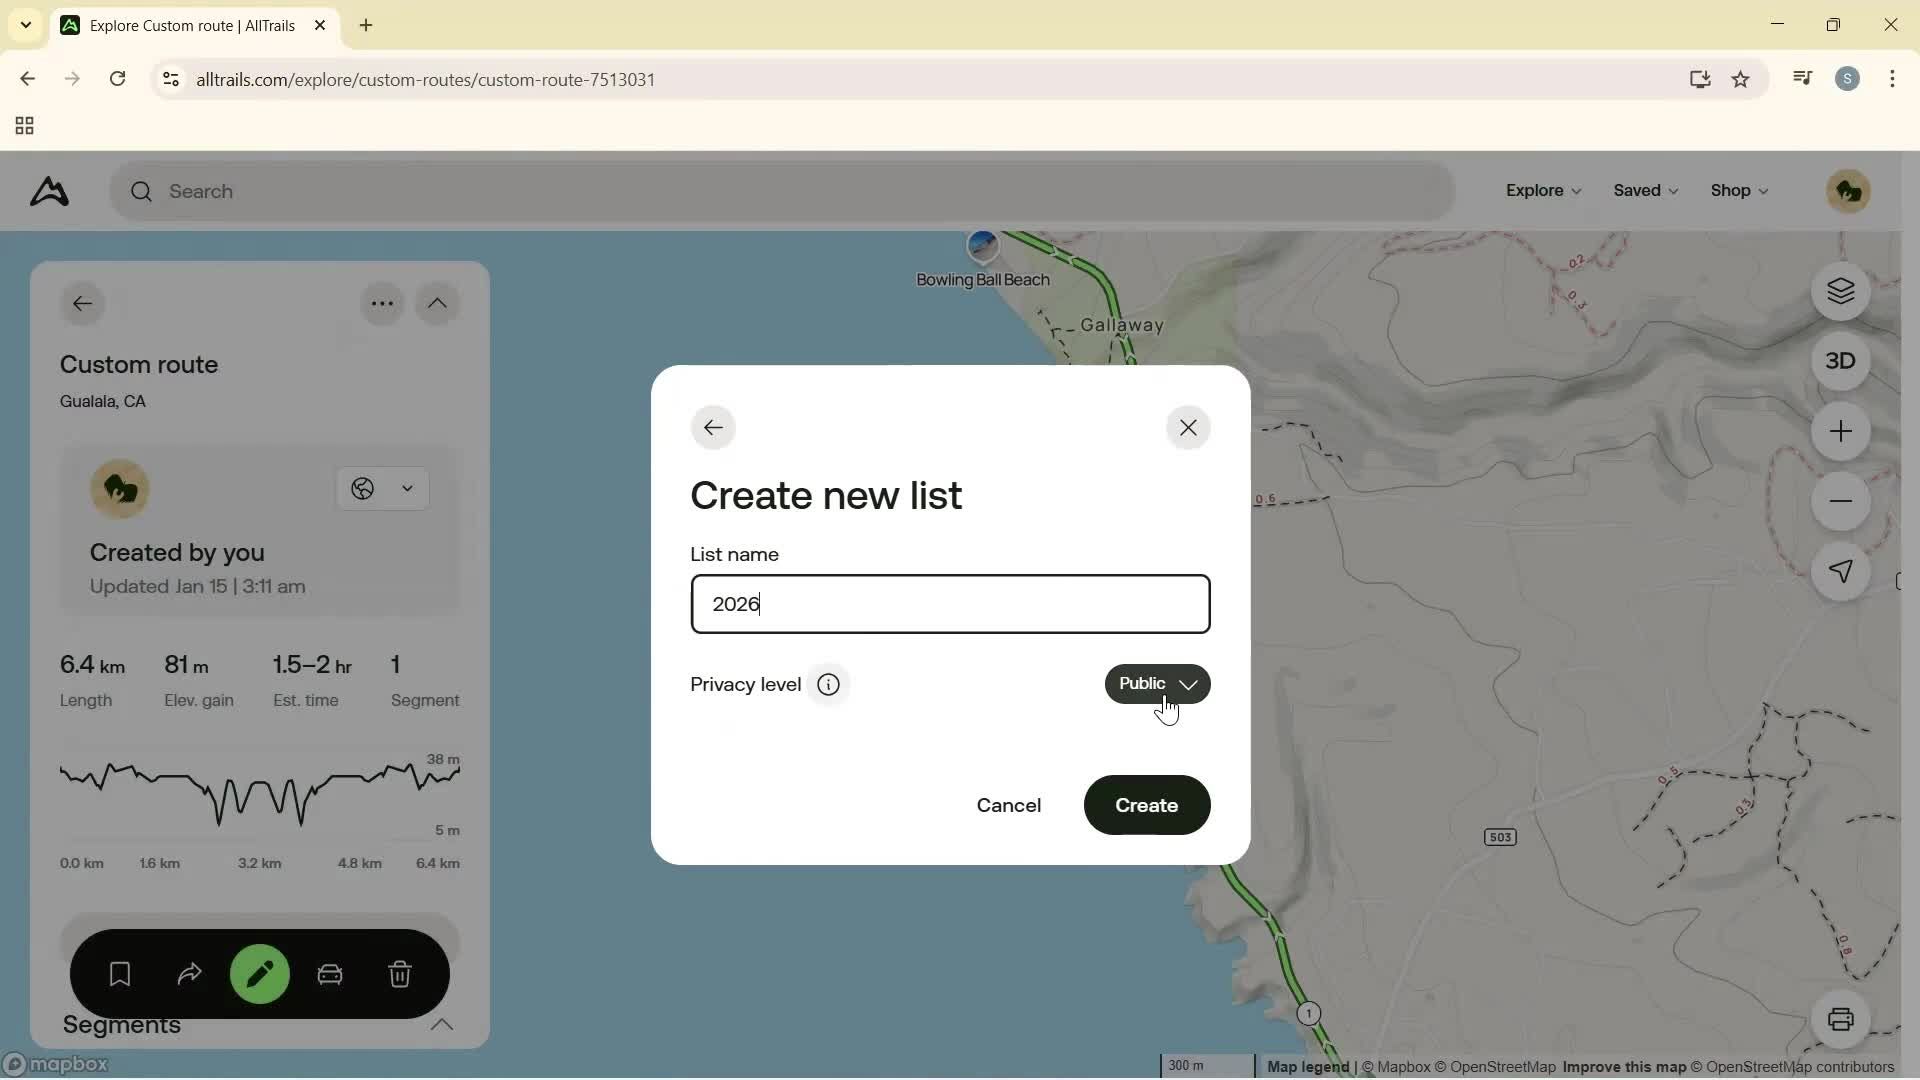1920x1080 pixels.
Task: Toggle 3D map view
Action: pos(1841,360)
